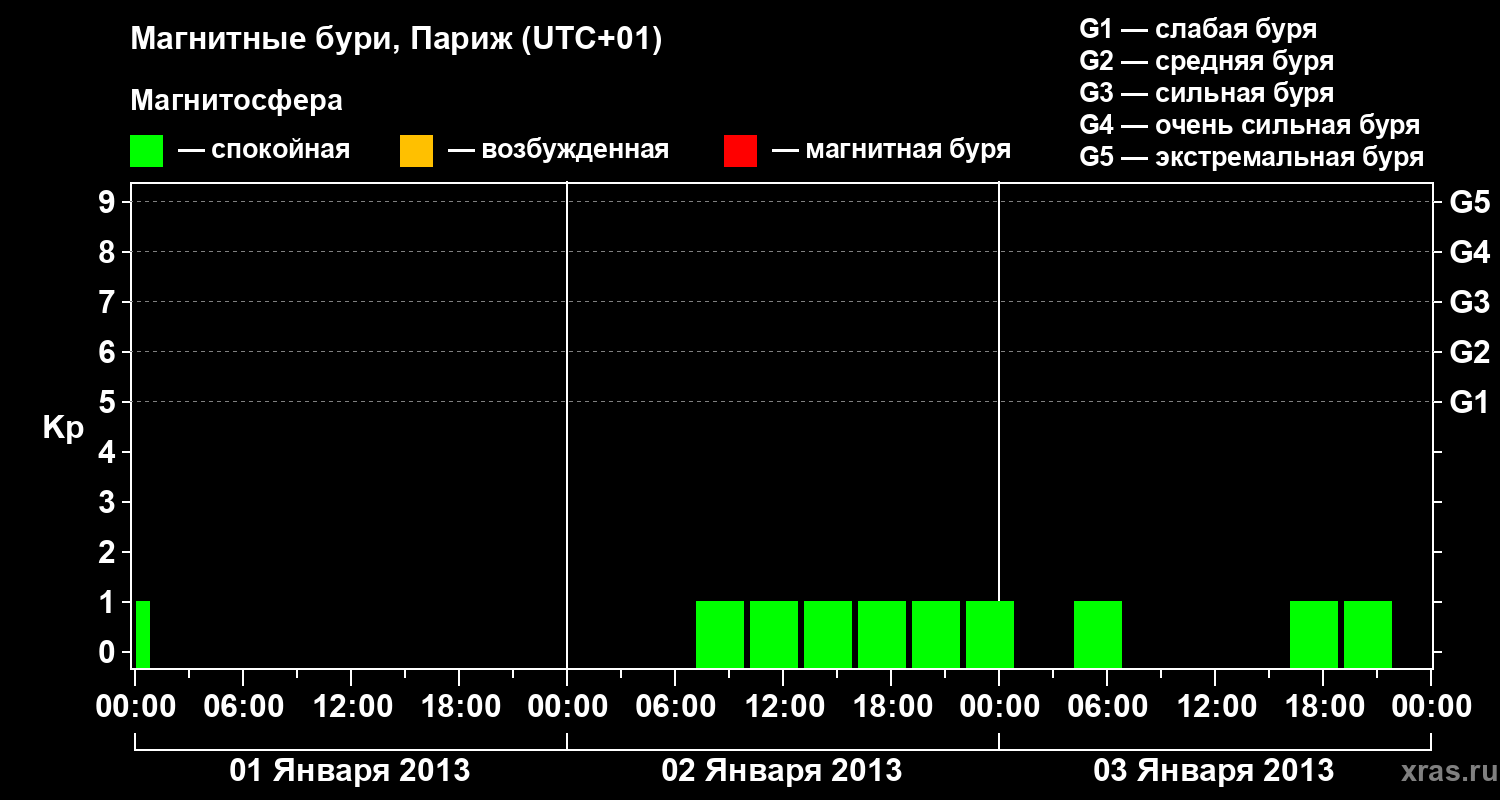Screen dimensions: 1500x800
Task: Click the 'Kp' axis label
Action: click(x=63, y=427)
